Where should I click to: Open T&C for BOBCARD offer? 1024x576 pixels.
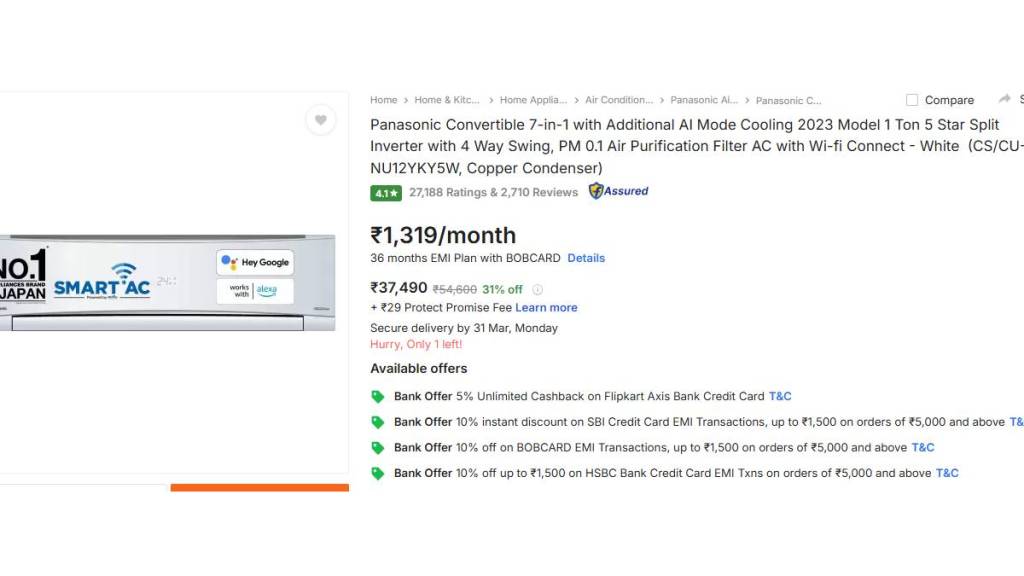pyautogui.click(x=922, y=448)
